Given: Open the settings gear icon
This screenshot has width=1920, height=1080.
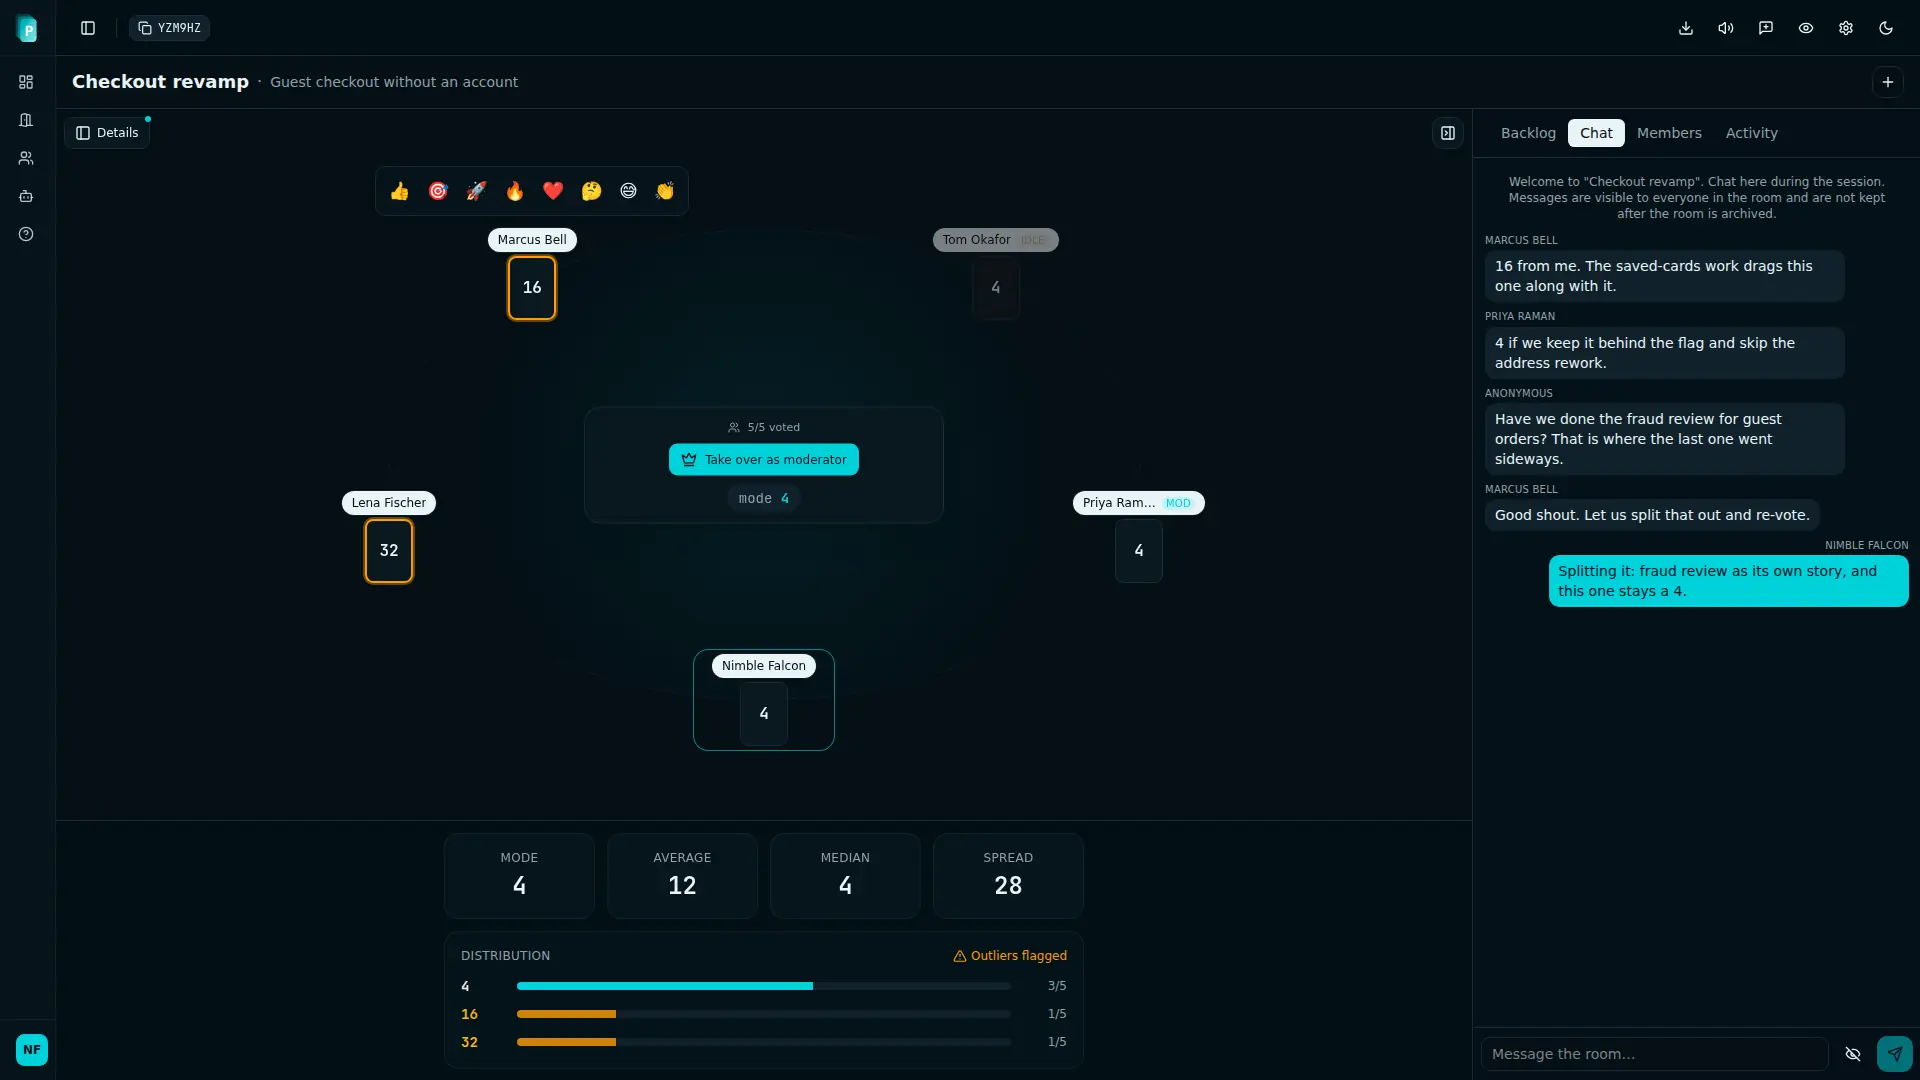Looking at the screenshot, I should pyautogui.click(x=1846, y=28).
